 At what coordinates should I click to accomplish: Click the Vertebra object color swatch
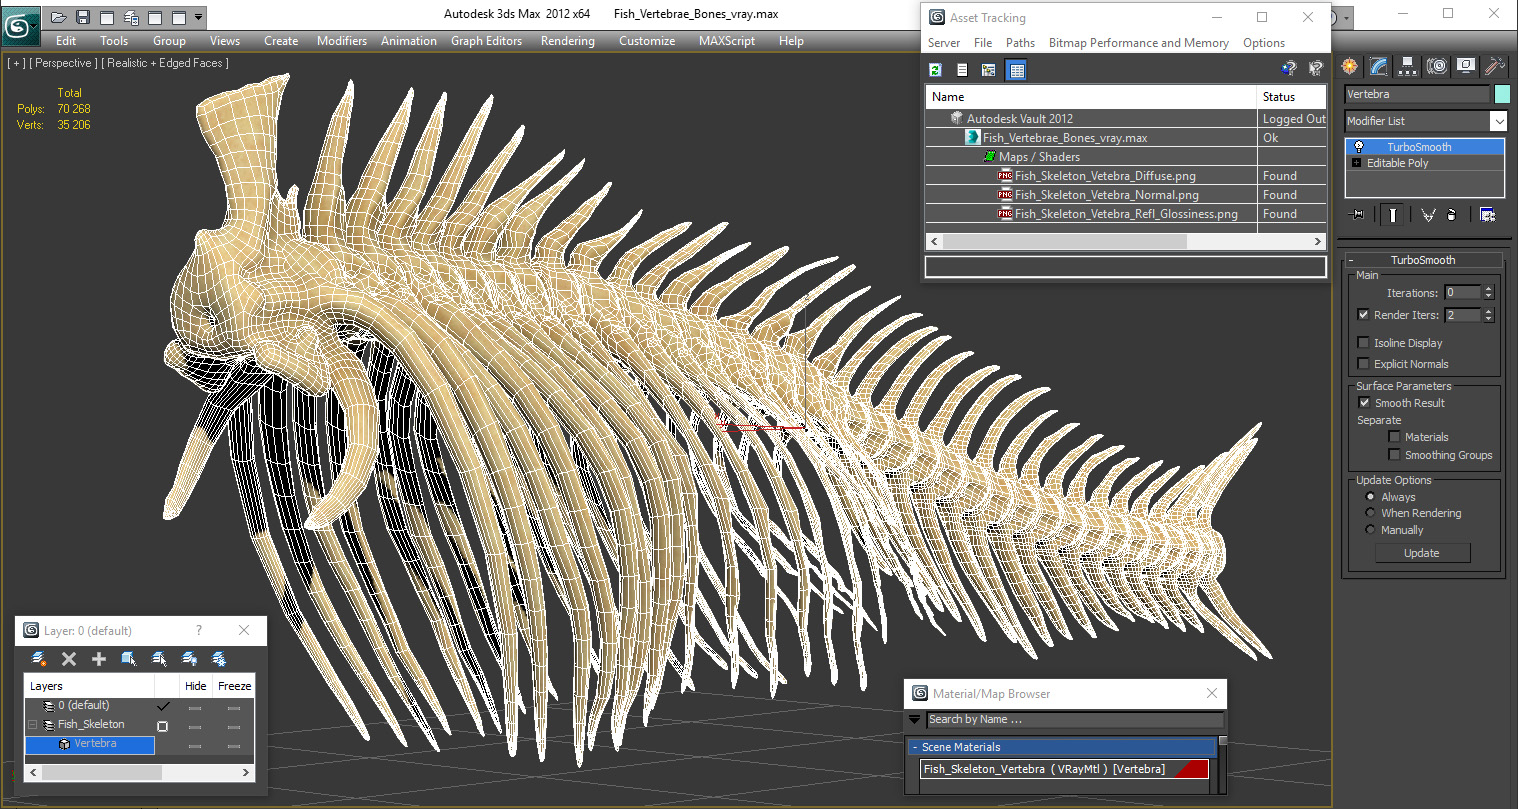pyautogui.click(x=1501, y=94)
